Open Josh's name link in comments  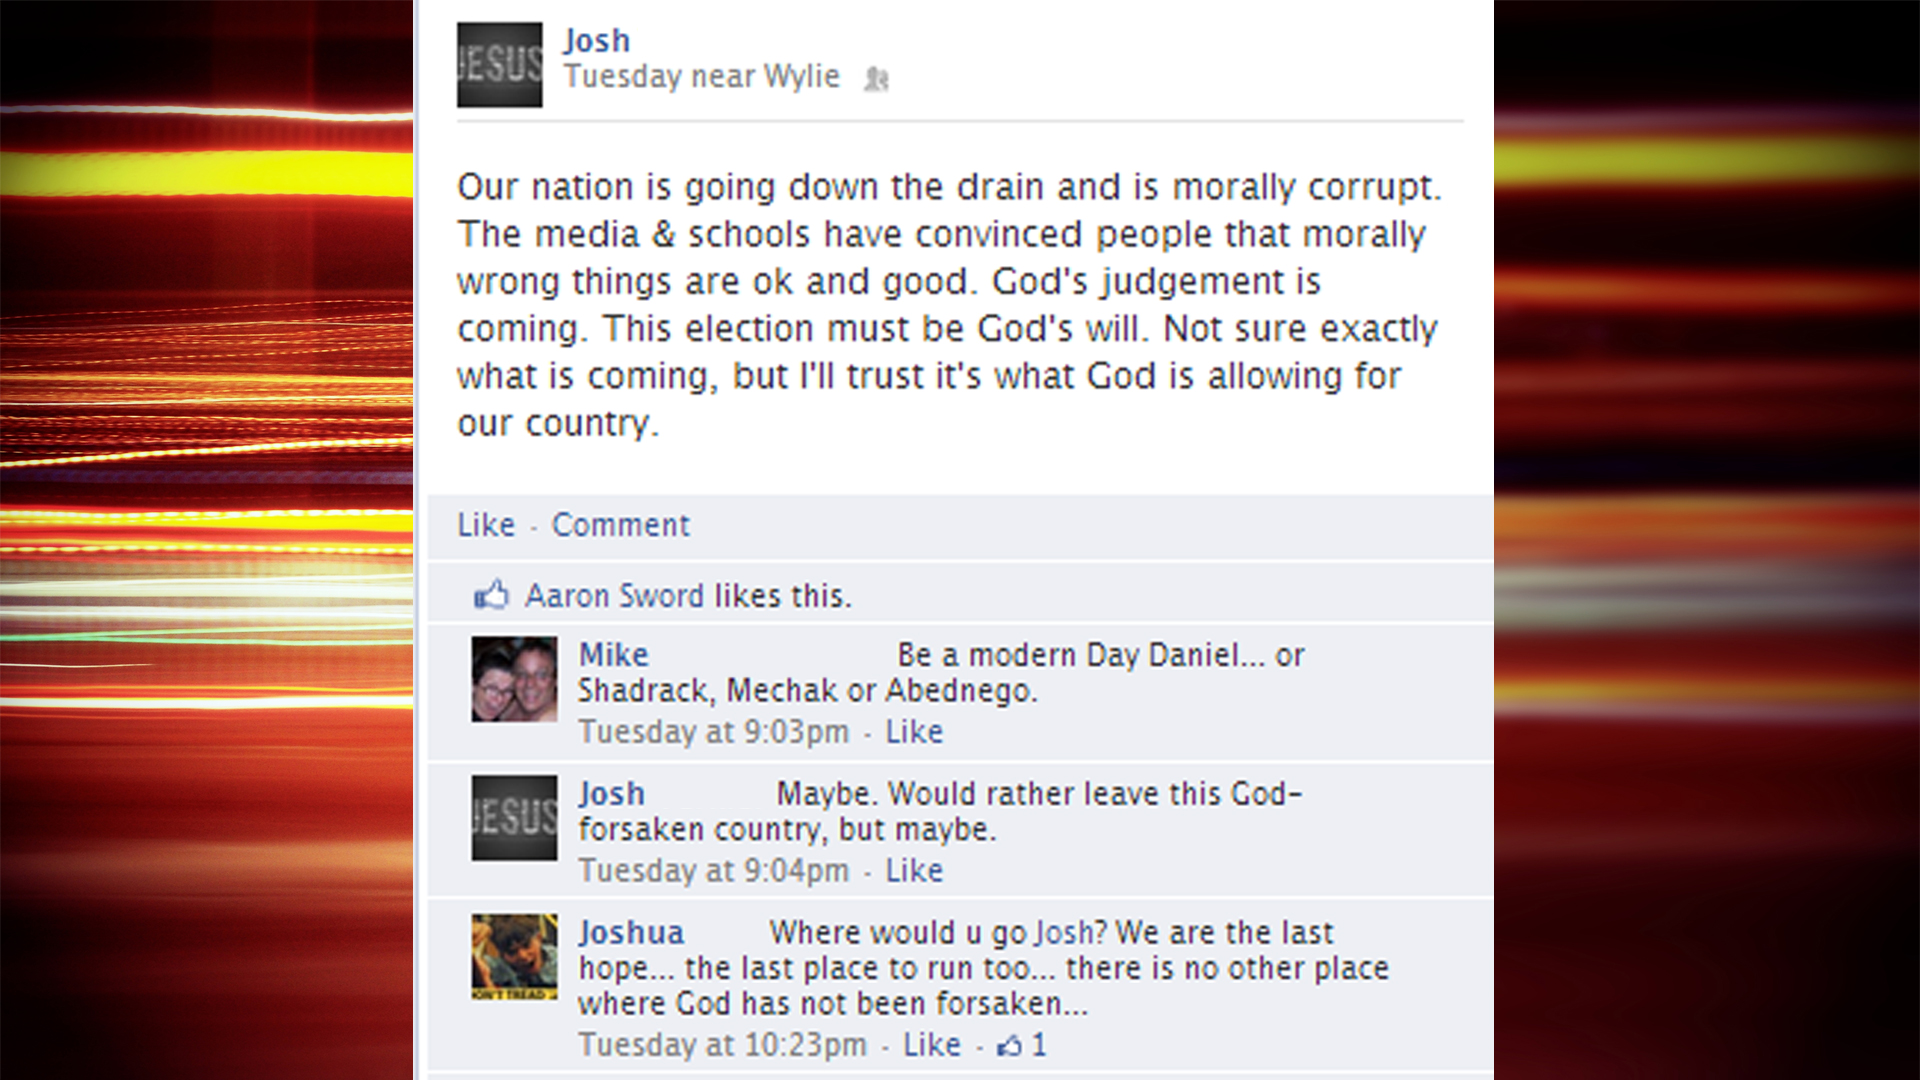[x=612, y=794]
